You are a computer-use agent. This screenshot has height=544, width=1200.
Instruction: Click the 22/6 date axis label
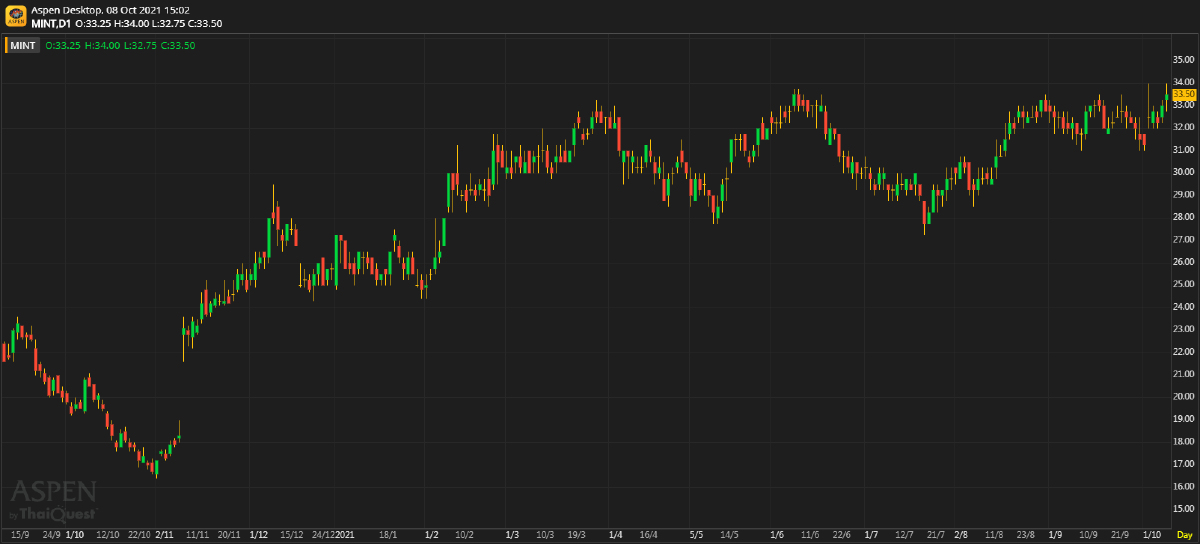(x=842, y=535)
